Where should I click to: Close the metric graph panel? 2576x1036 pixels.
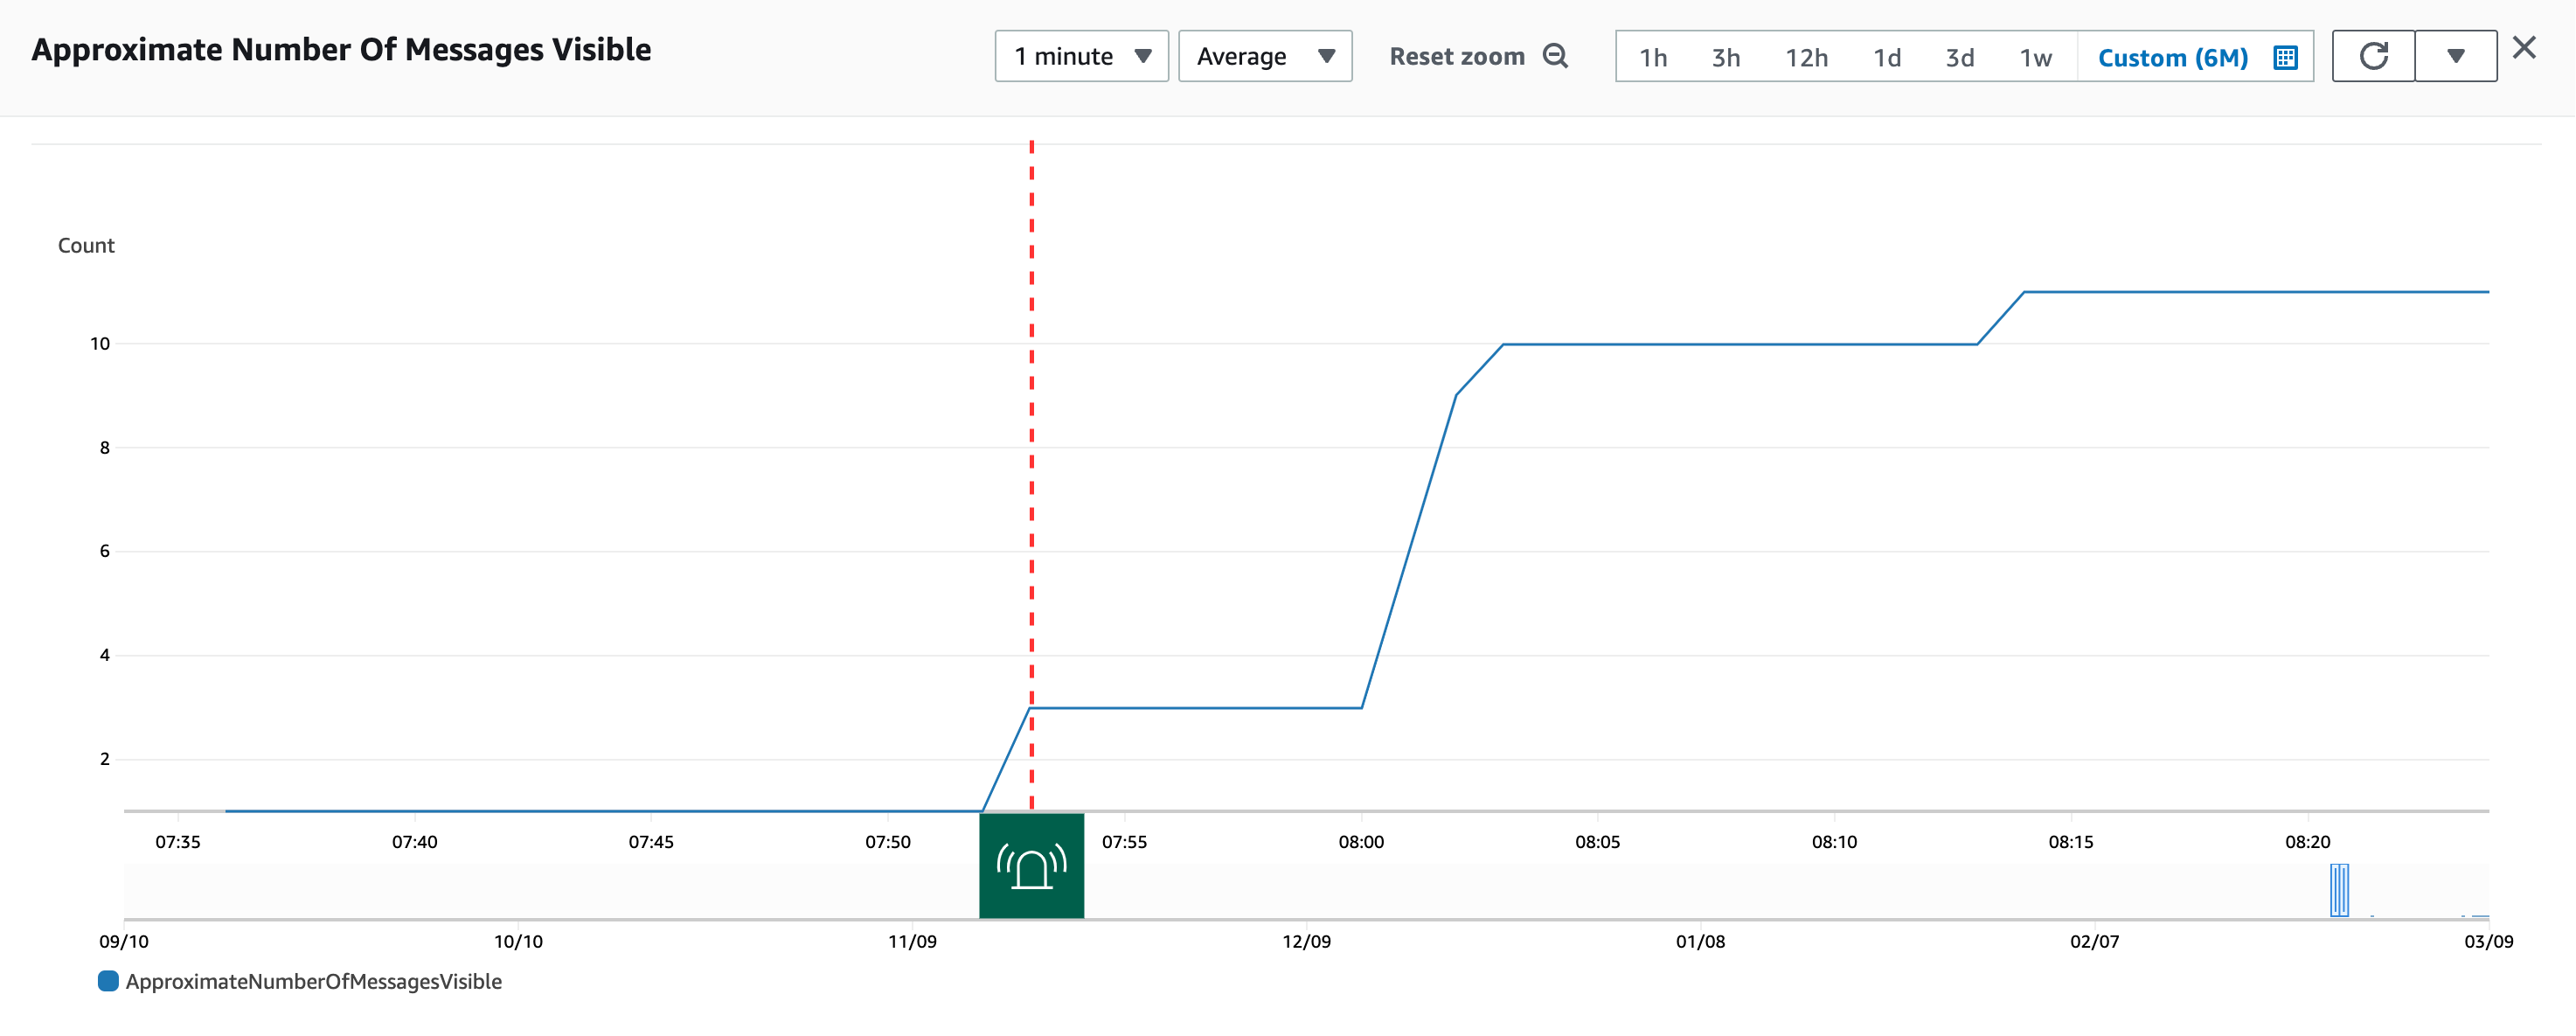(2524, 48)
